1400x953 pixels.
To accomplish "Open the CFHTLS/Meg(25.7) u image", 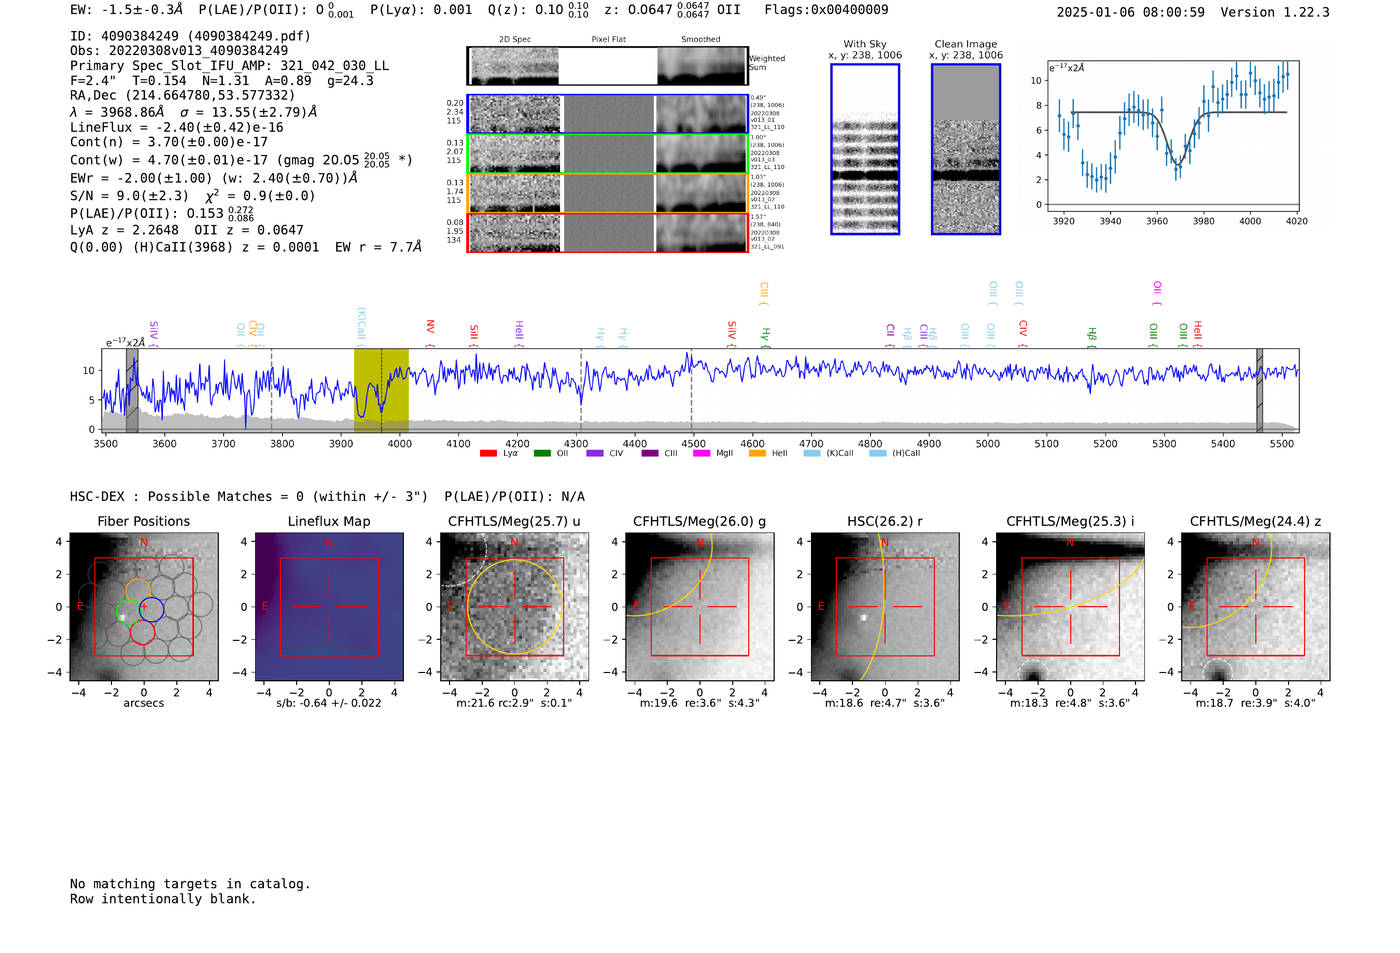I will click(x=514, y=607).
